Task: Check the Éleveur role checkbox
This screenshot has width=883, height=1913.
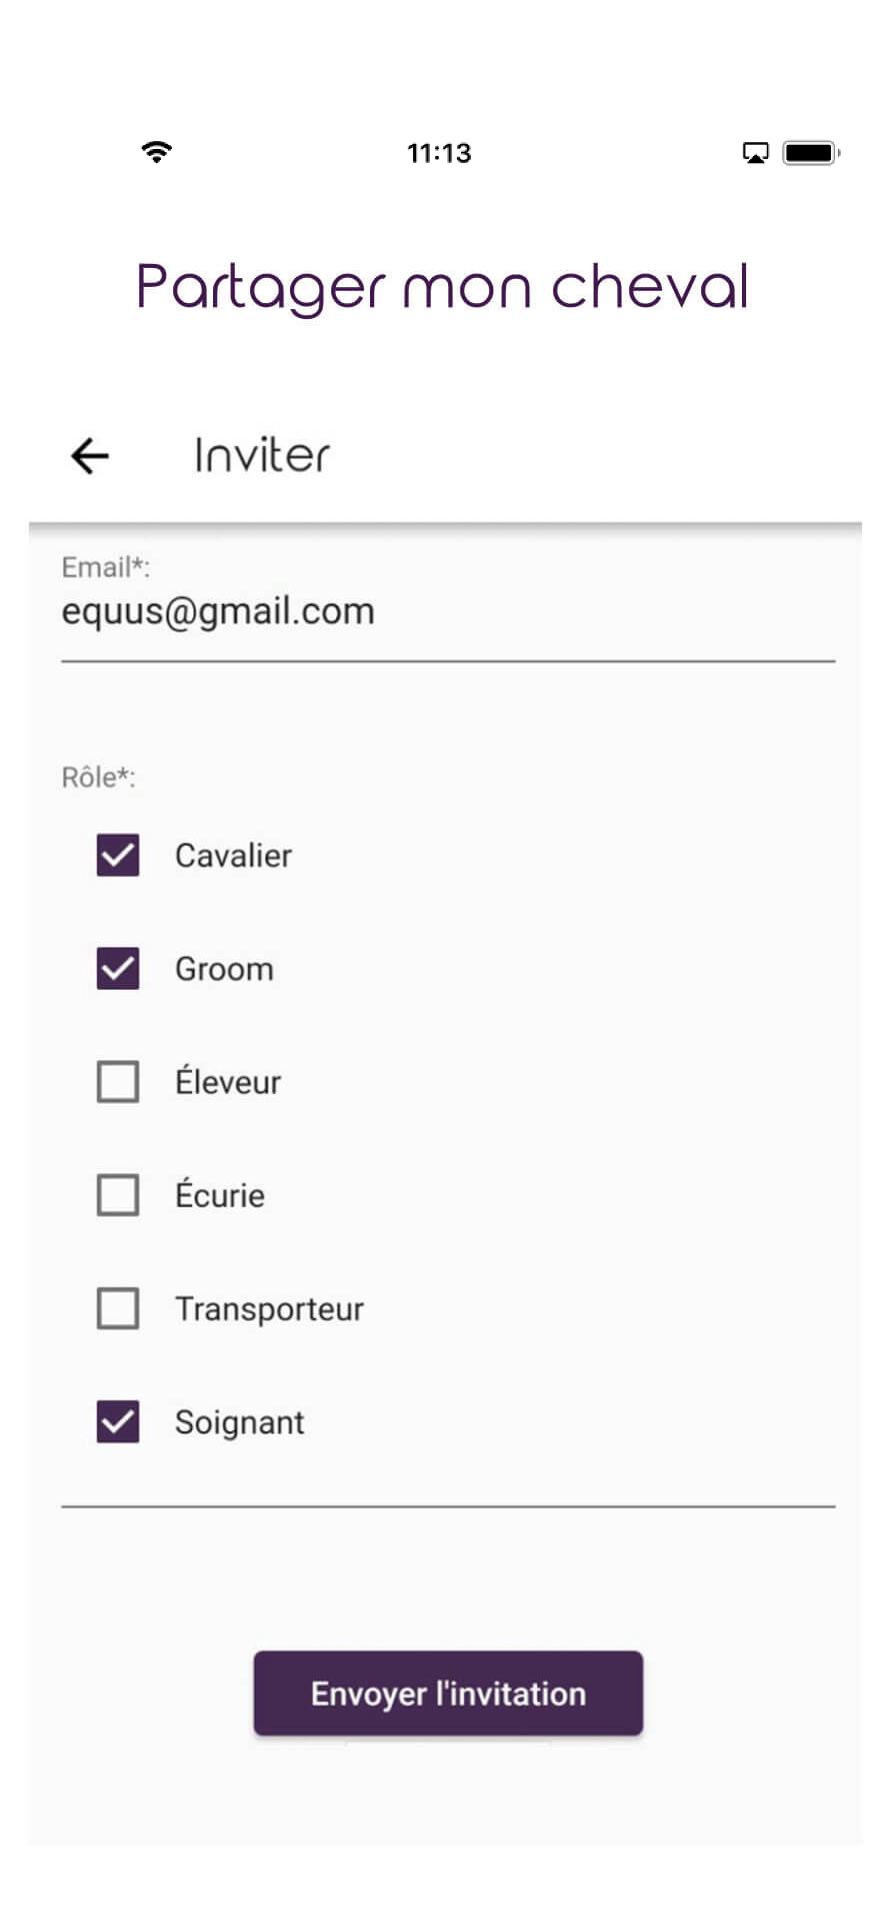Action: (118, 1082)
